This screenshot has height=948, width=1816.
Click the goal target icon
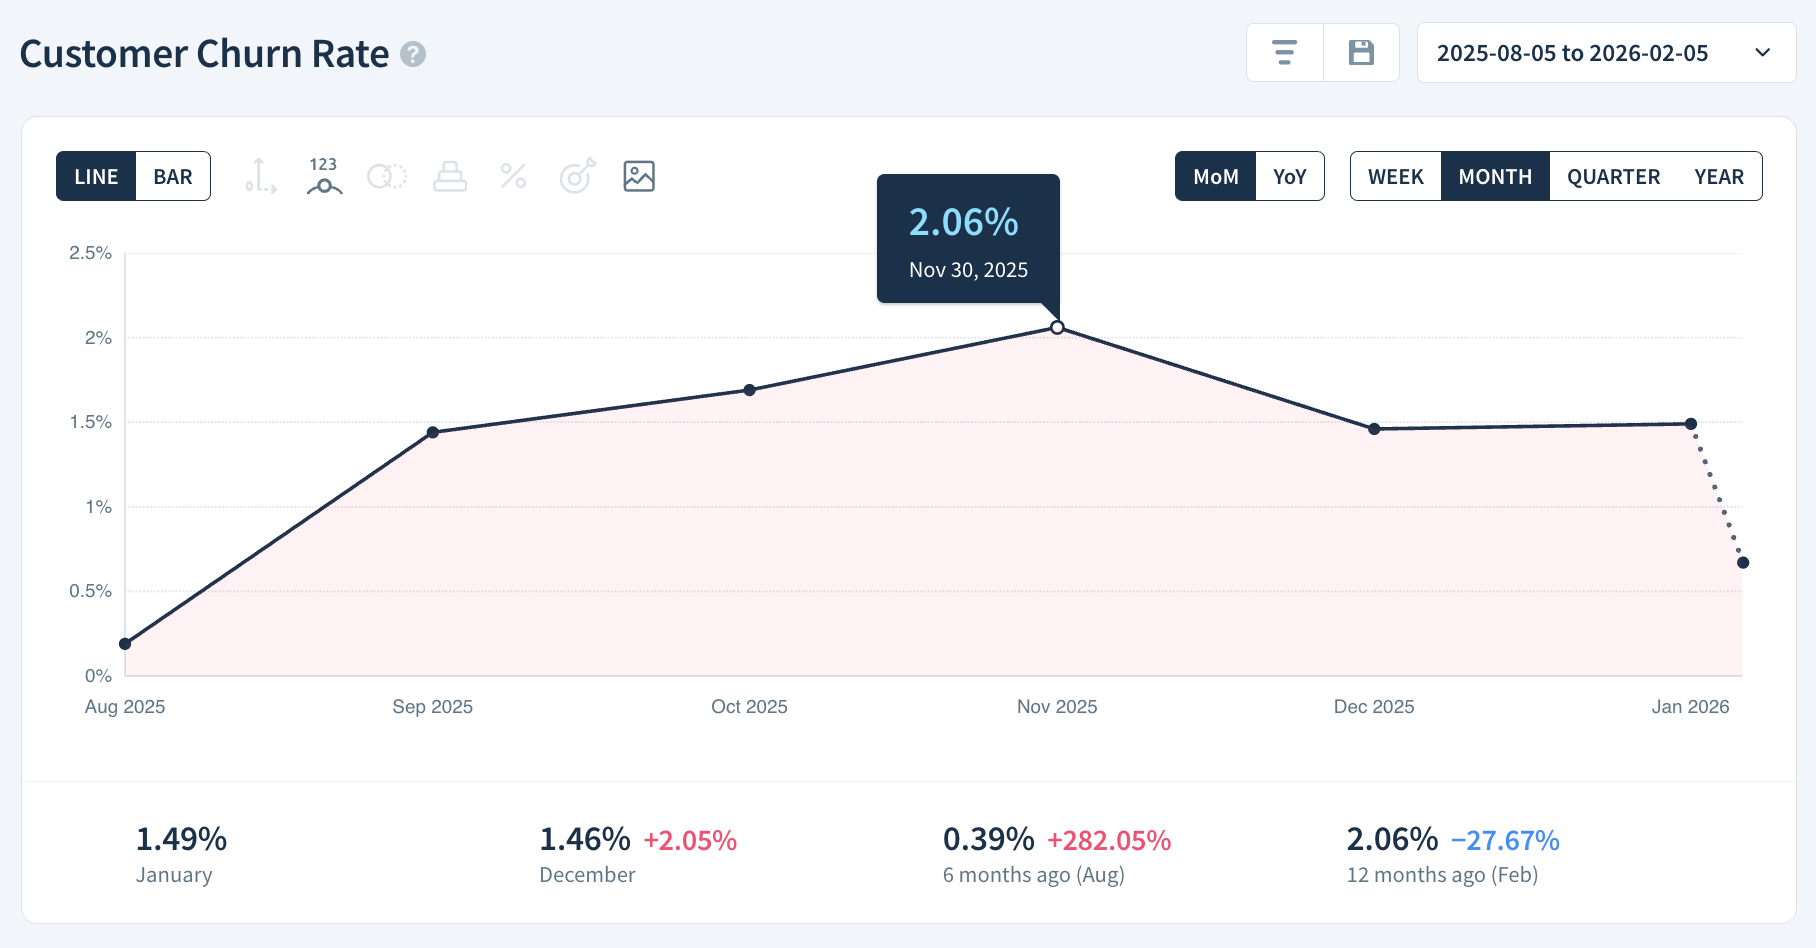(x=577, y=176)
